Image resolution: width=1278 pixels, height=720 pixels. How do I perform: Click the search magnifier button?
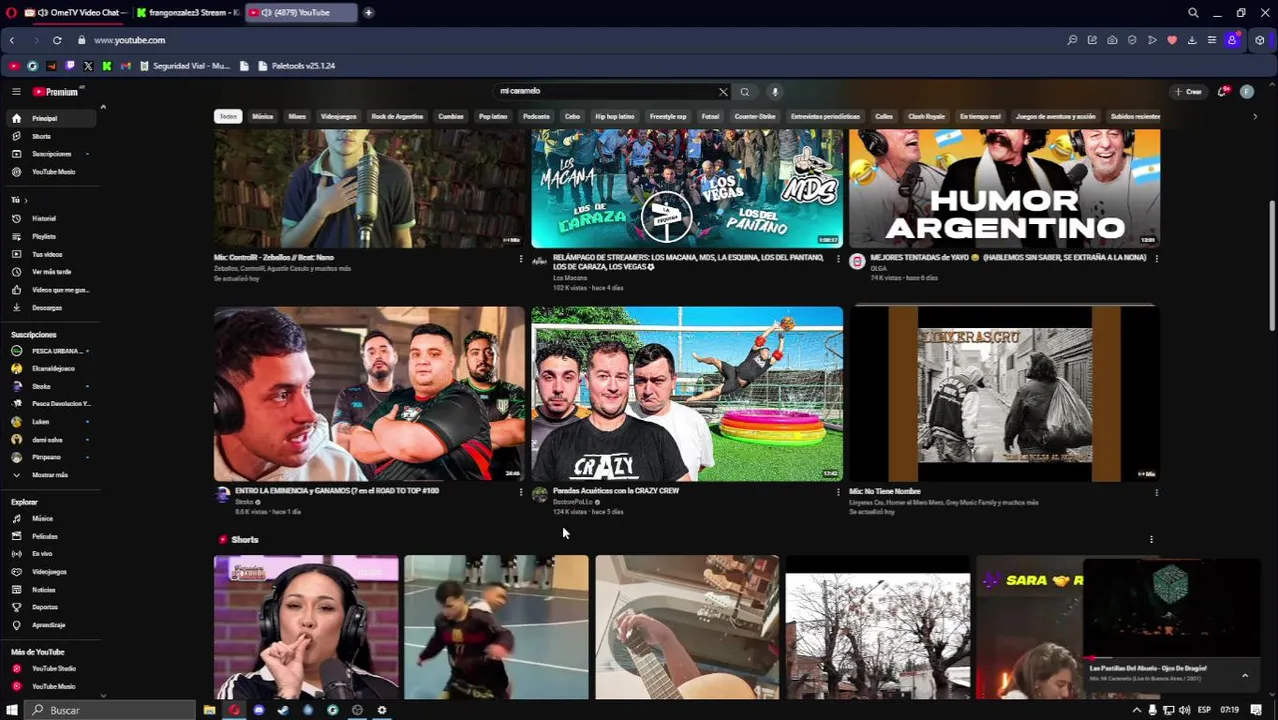pos(744,91)
